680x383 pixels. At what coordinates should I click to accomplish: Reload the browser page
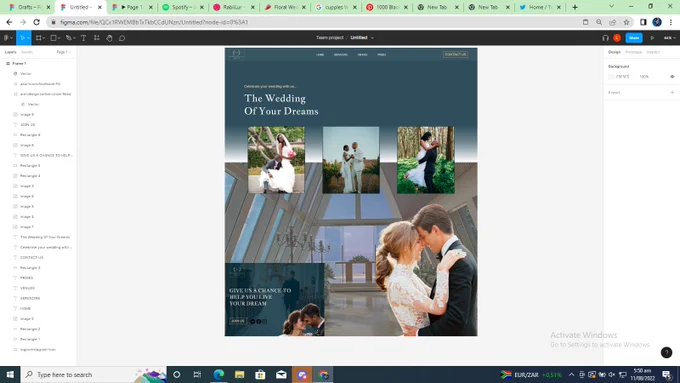pos(36,22)
